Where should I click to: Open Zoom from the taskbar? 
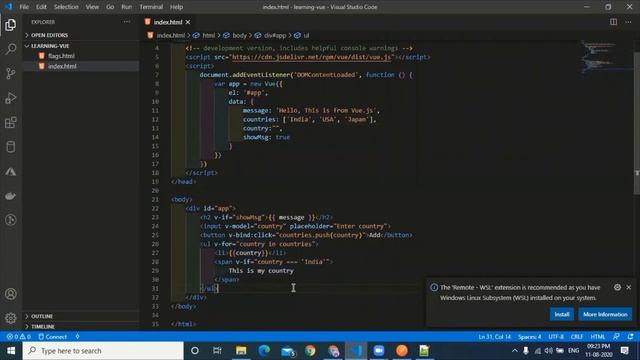pos(379,351)
